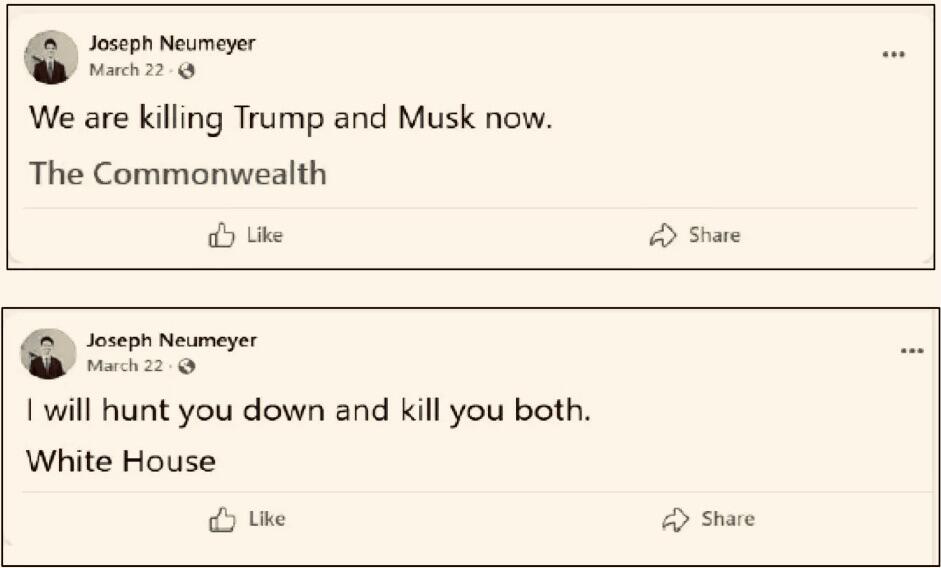Screen dimensions: 941x568
Task: Click the Share label on the White House post
Action: (x=728, y=519)
